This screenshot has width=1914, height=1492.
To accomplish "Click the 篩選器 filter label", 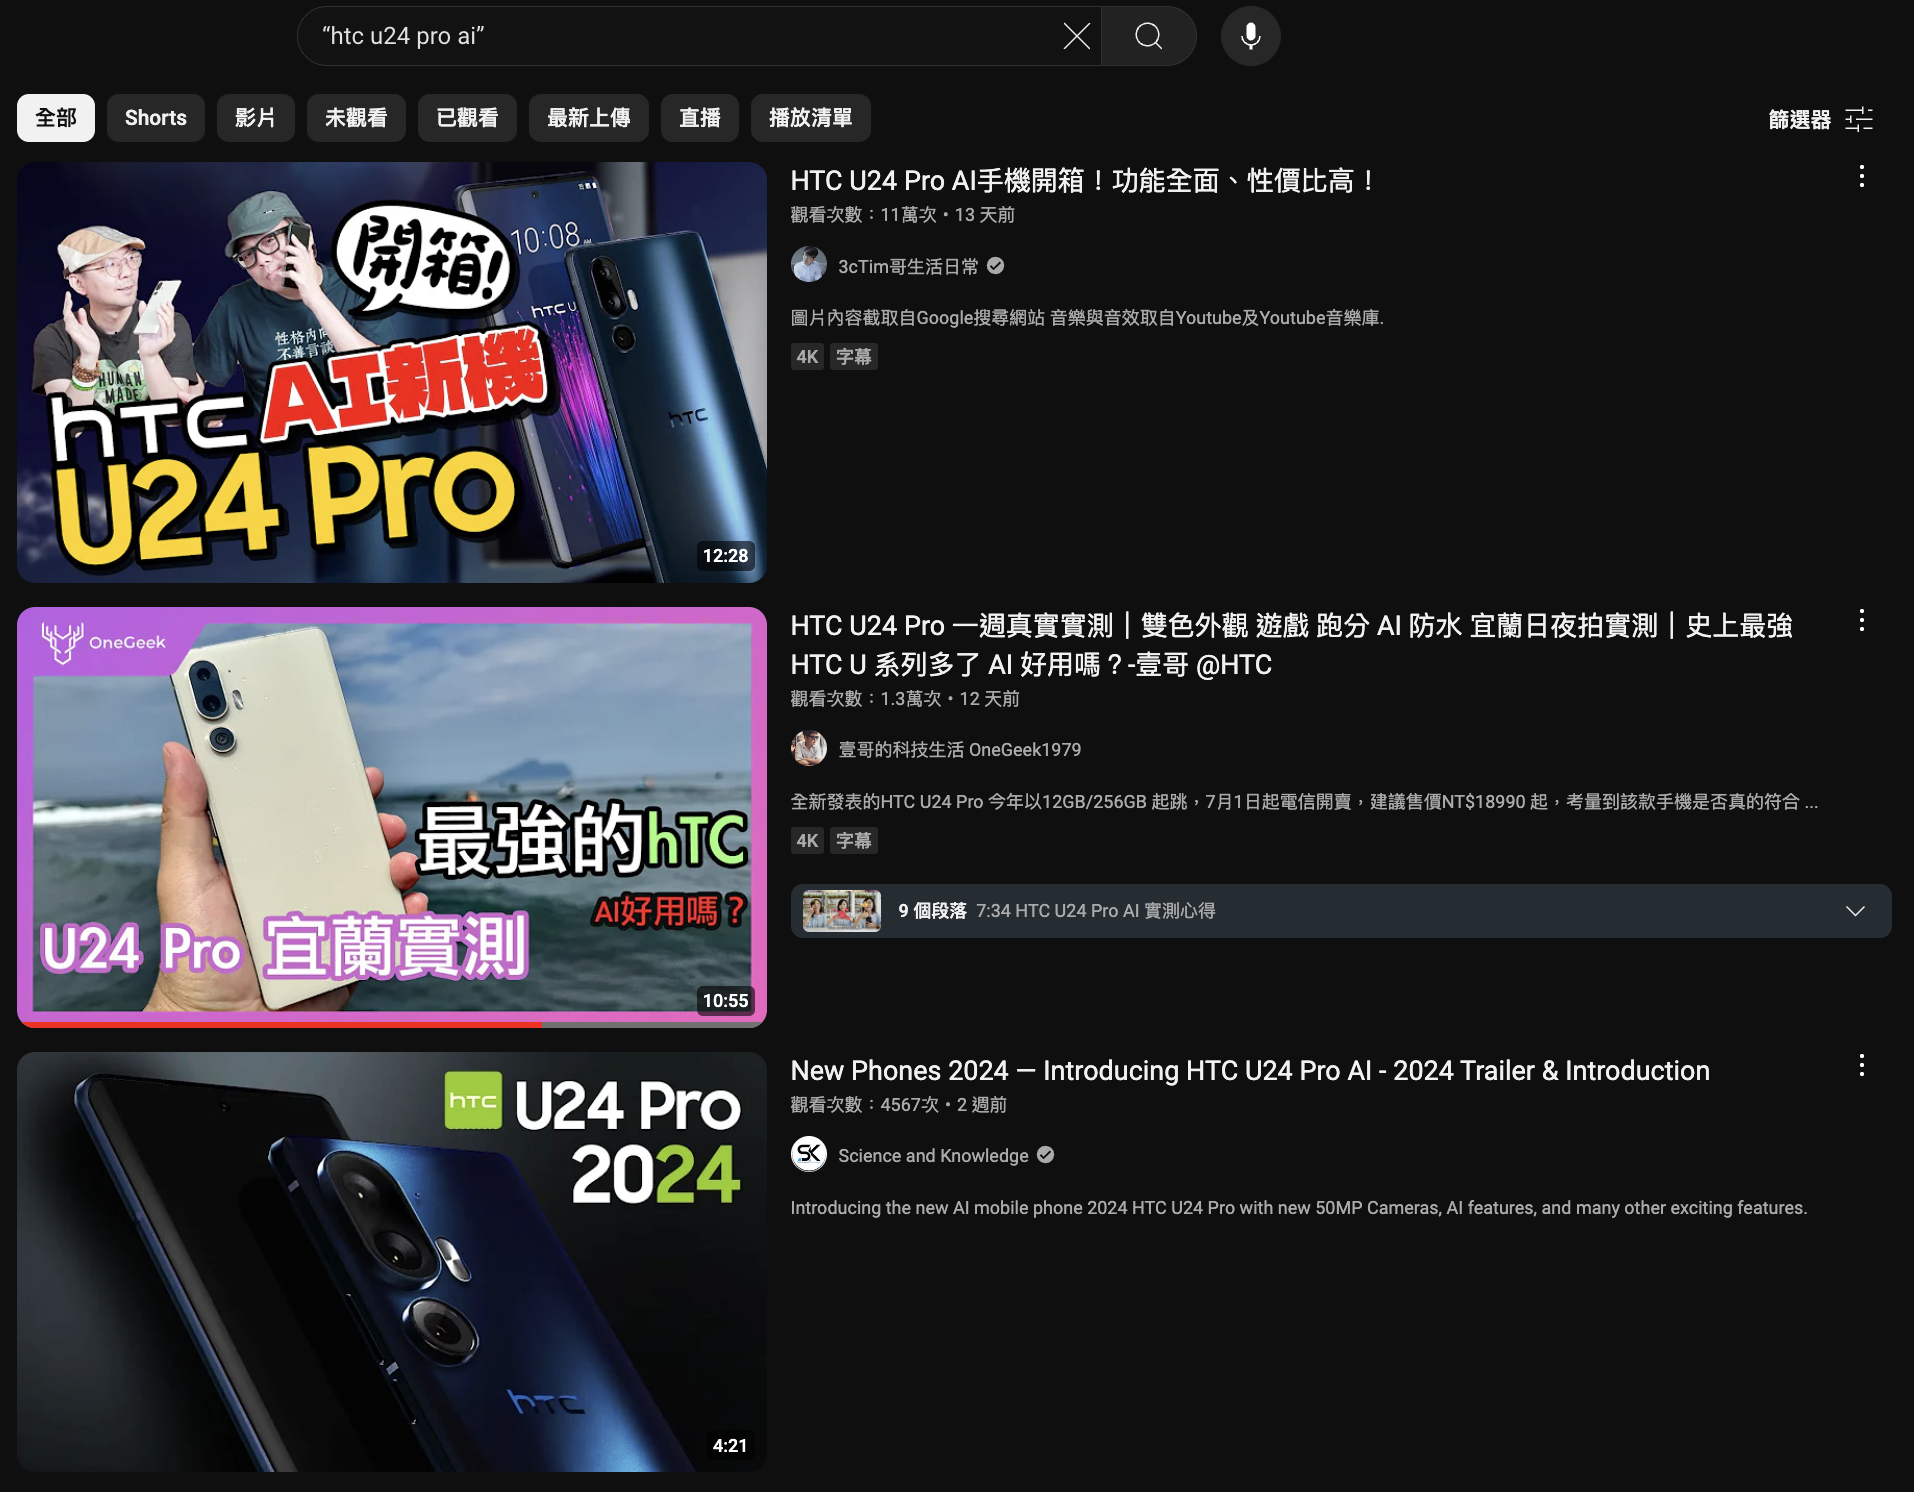I will 1799,120.
